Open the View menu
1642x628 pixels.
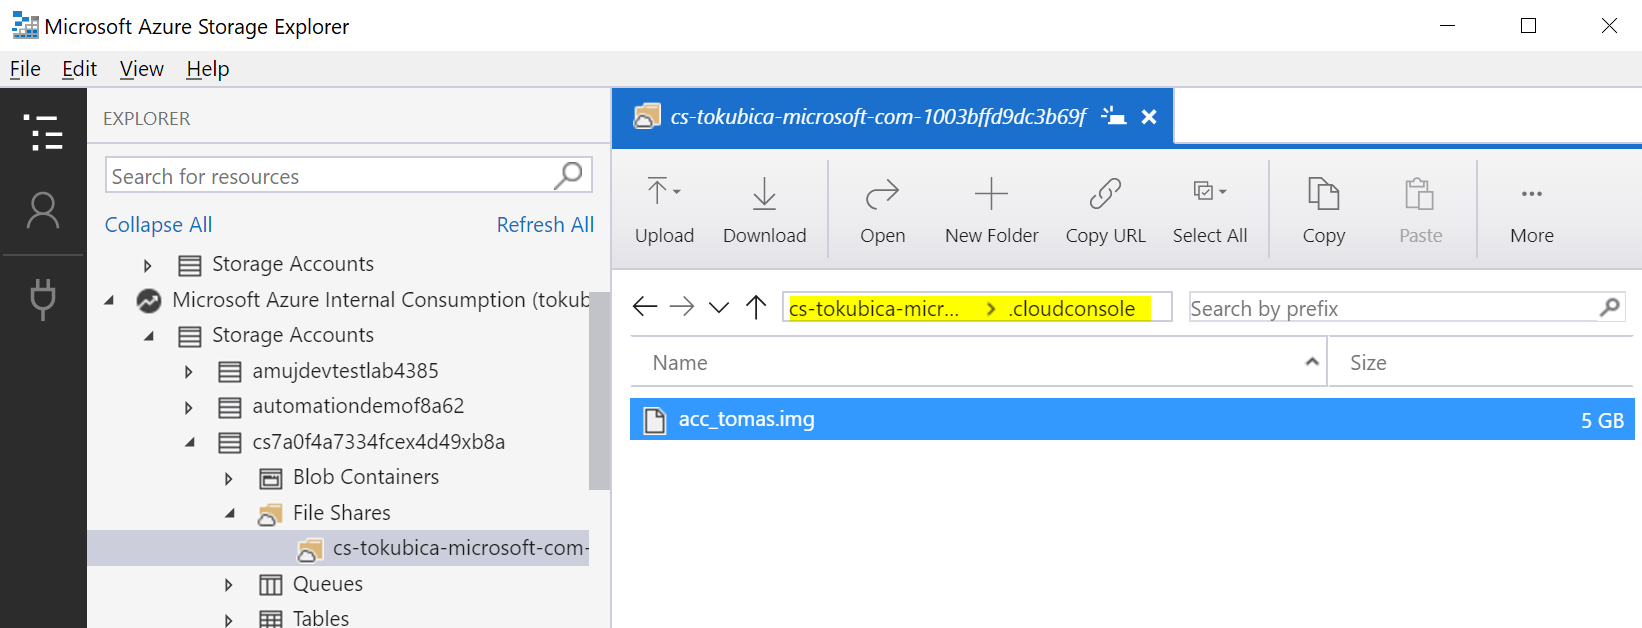[x=141, y=69]
